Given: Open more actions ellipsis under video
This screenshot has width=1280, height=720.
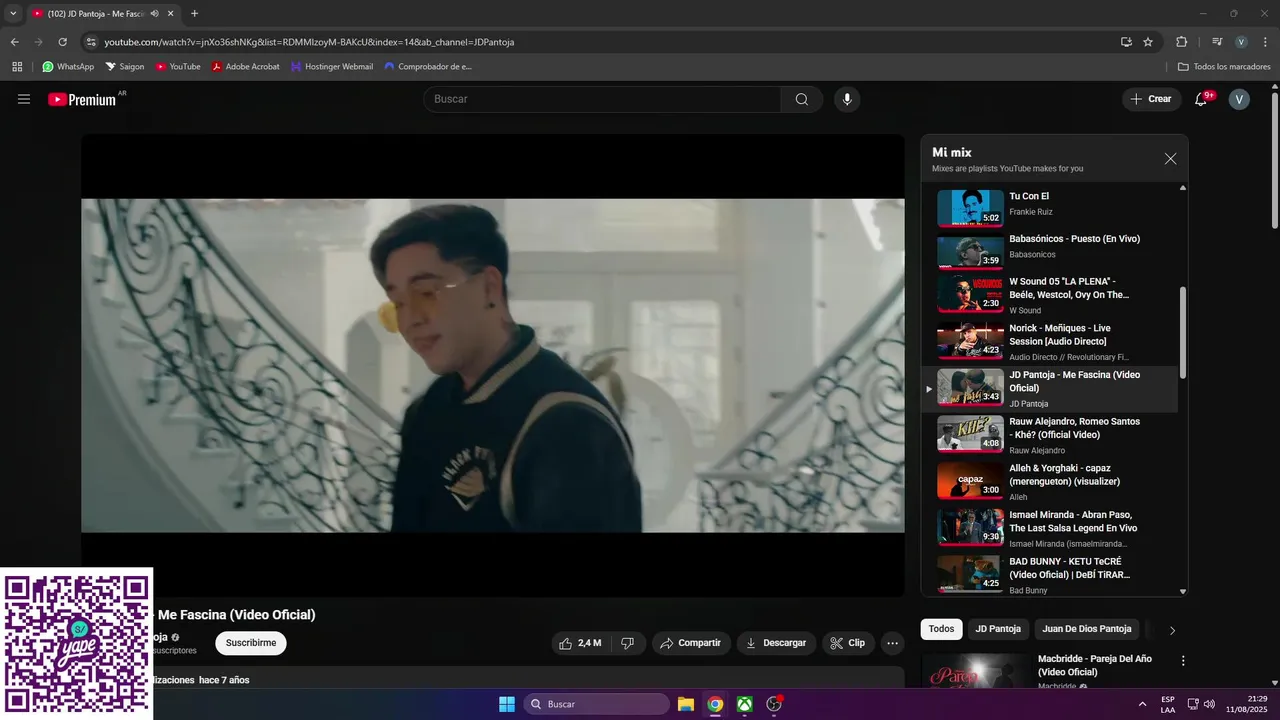Looking at the screenshot, I should (893, 643).
